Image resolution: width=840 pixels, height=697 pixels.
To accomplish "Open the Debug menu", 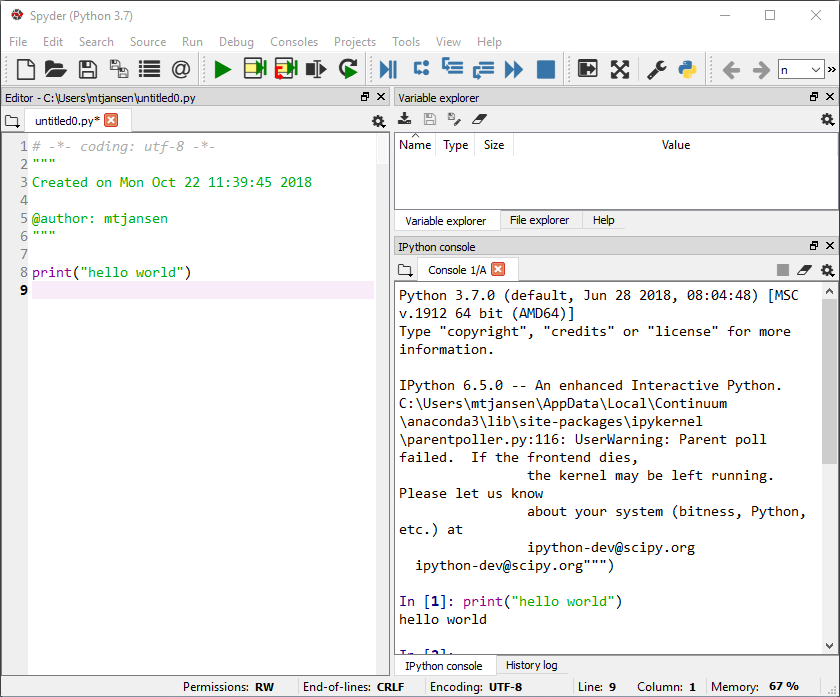I will [236, 42].
